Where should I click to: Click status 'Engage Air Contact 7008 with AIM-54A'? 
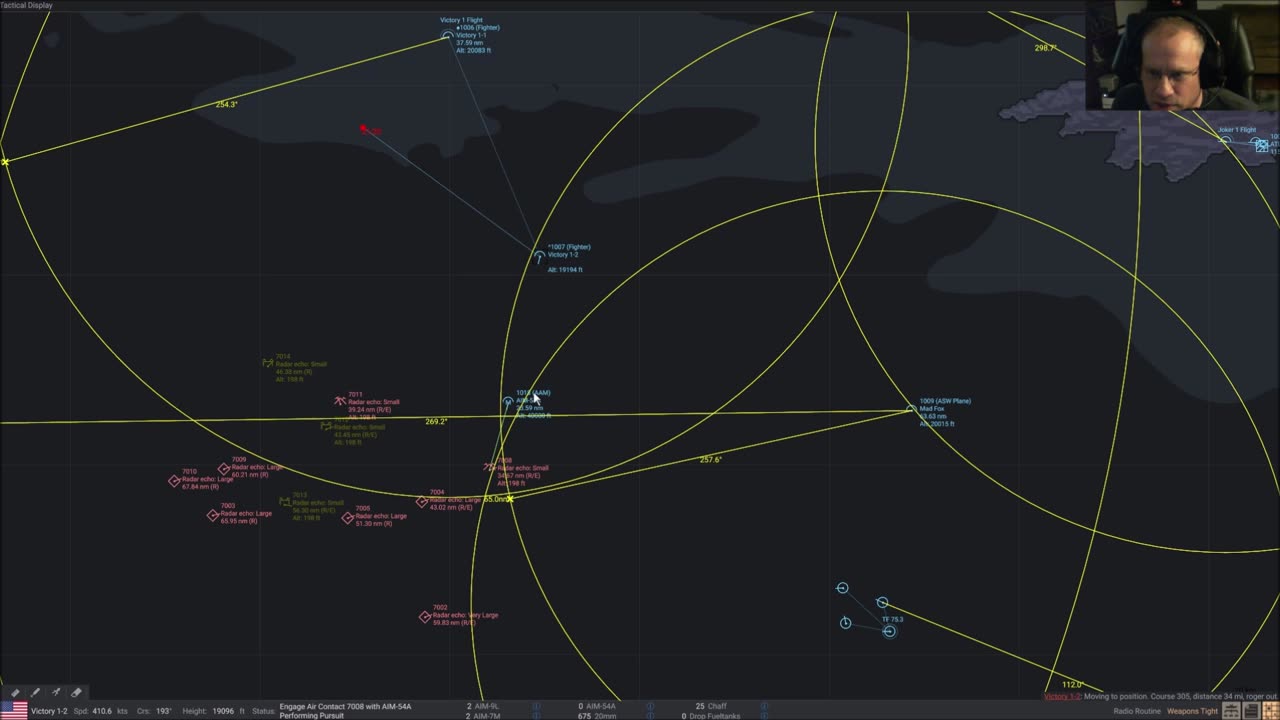point(345,706)
